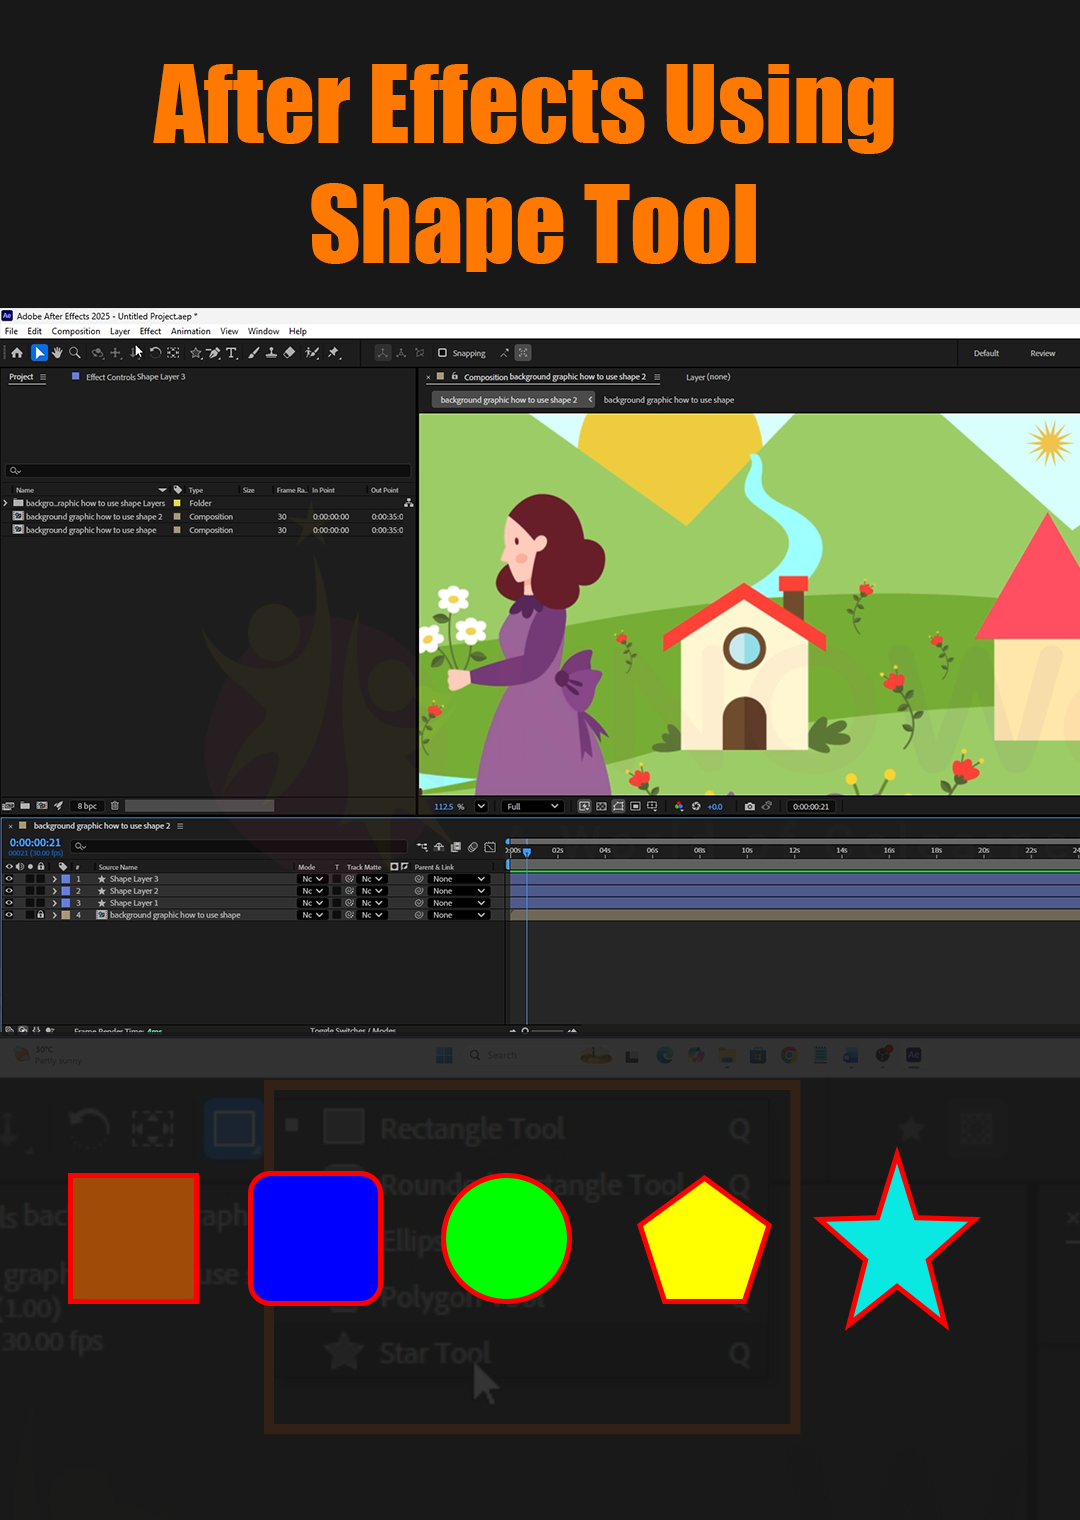The image size is (1080, 1520).
Task: Click the graph editor icon in timeline
Action: click(x=490, y=847)
